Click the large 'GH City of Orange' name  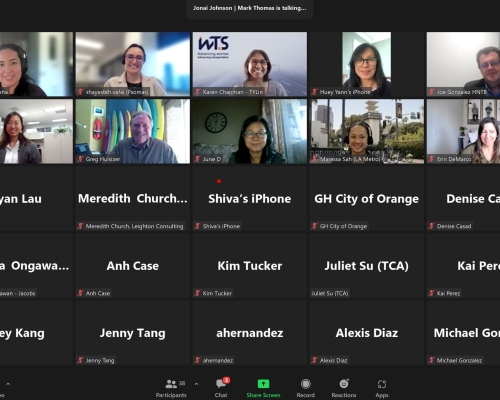point(367,199)
